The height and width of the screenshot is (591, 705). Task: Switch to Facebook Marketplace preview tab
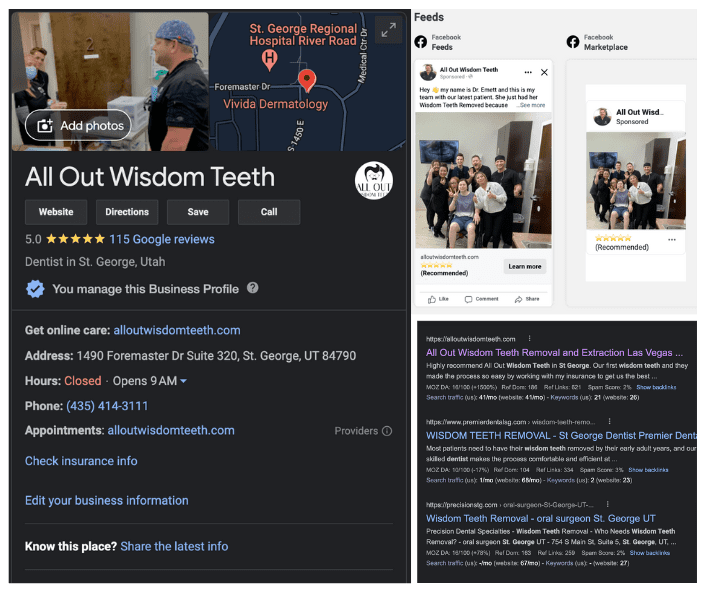597,42
